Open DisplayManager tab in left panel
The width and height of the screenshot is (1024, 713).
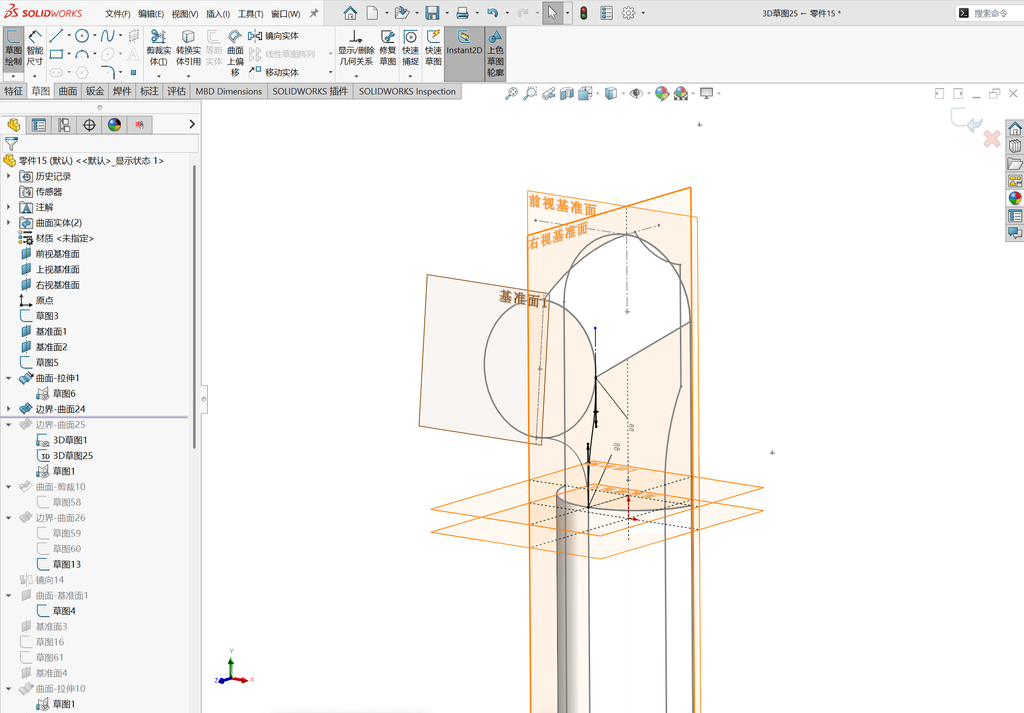pos(114,125)
